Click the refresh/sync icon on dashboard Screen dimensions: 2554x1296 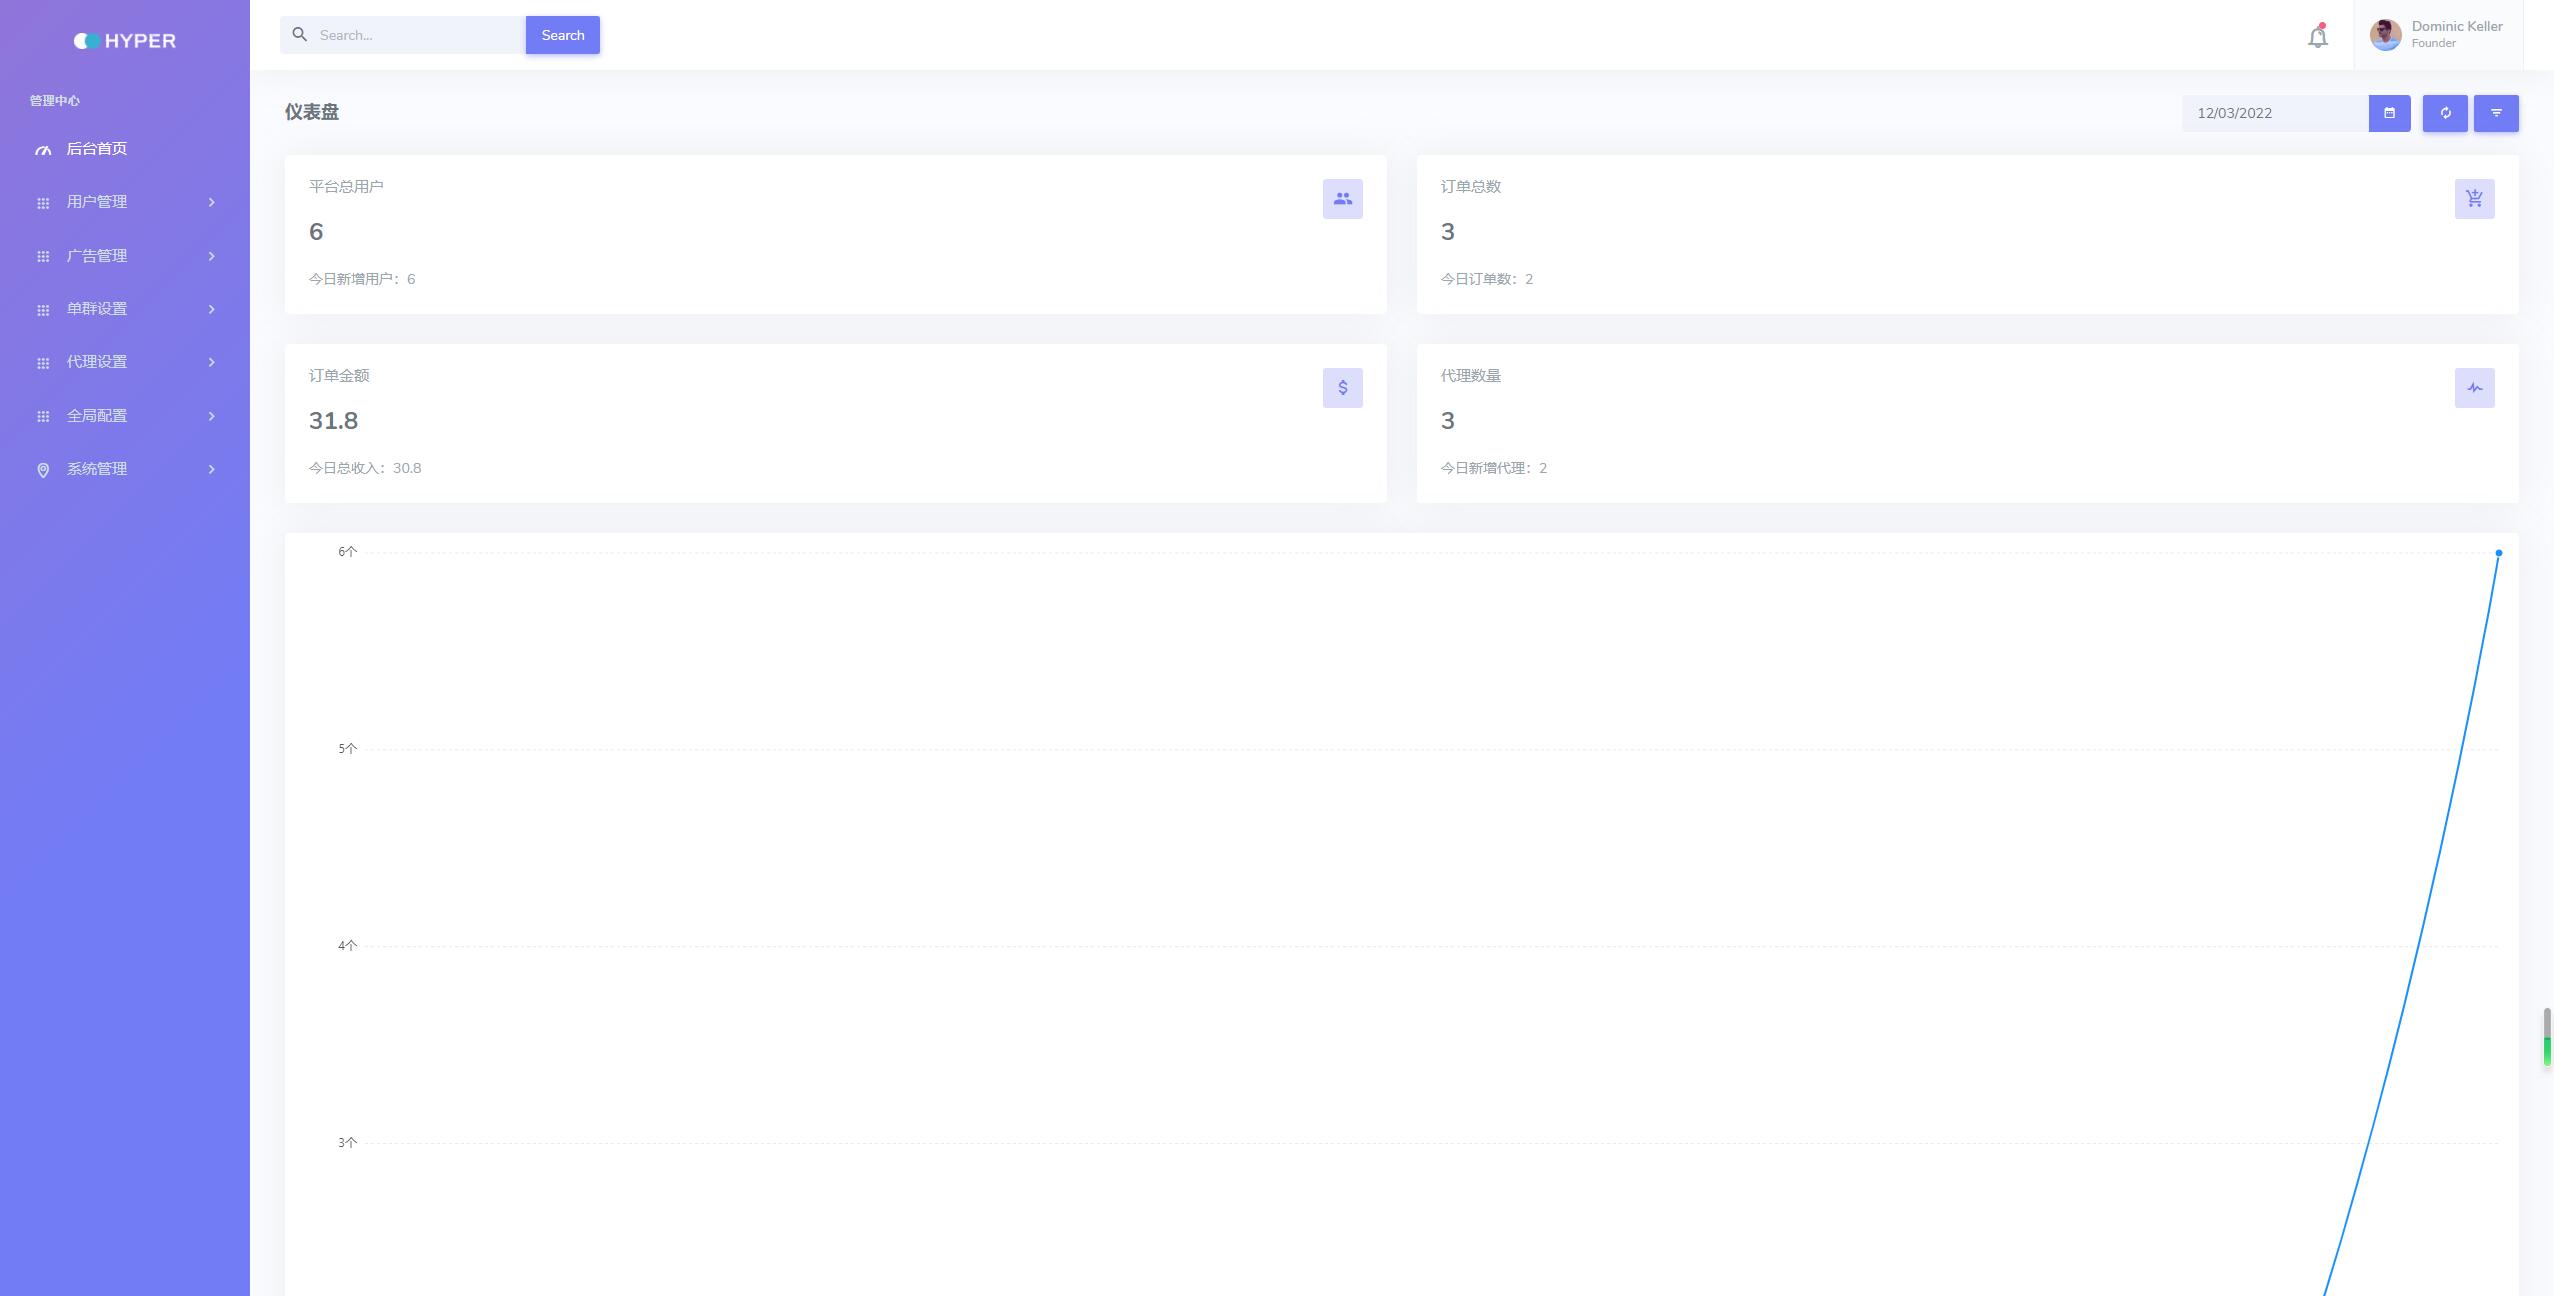point(2443,112)
